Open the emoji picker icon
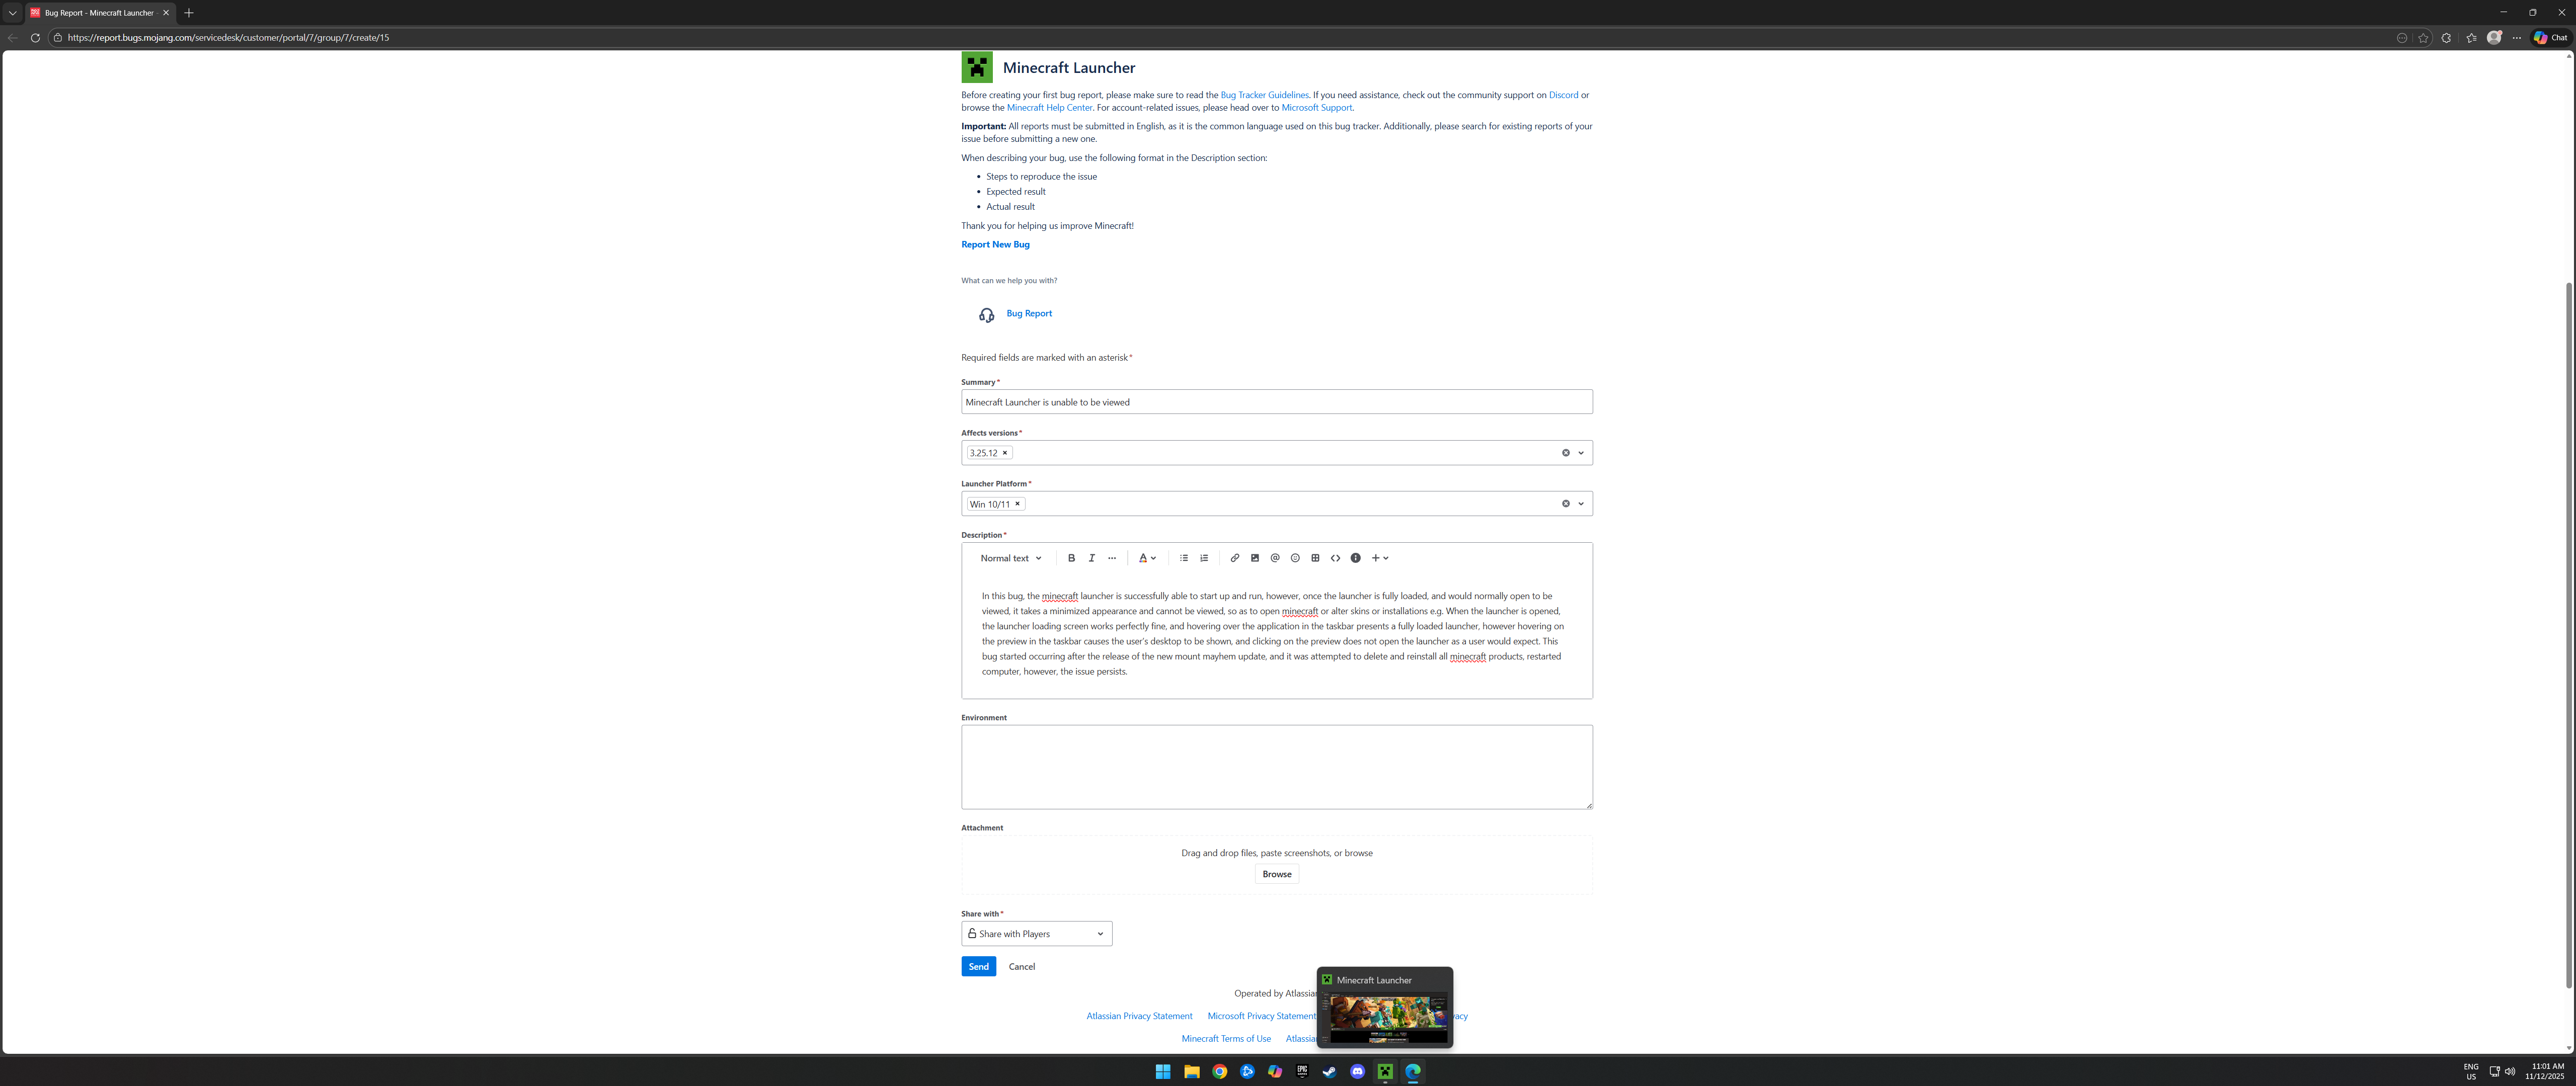2576x1086 pixels. click(1295, 558)
